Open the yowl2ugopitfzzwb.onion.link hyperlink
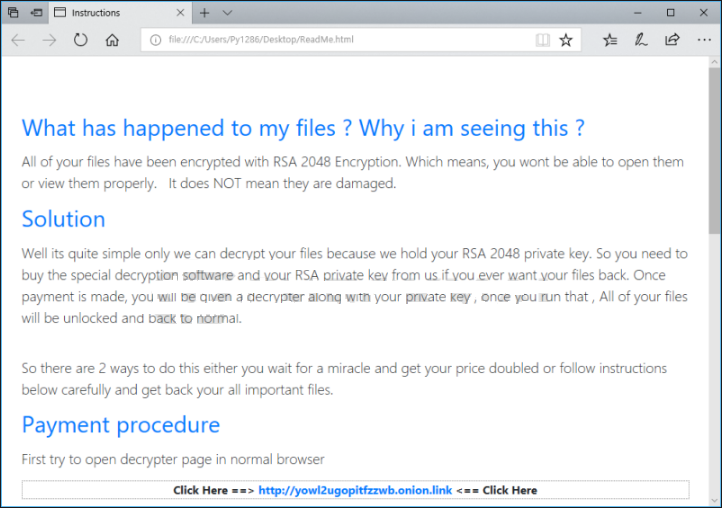Image resolution: width=722 pixels, height=508 pixels. pos(355,490)
